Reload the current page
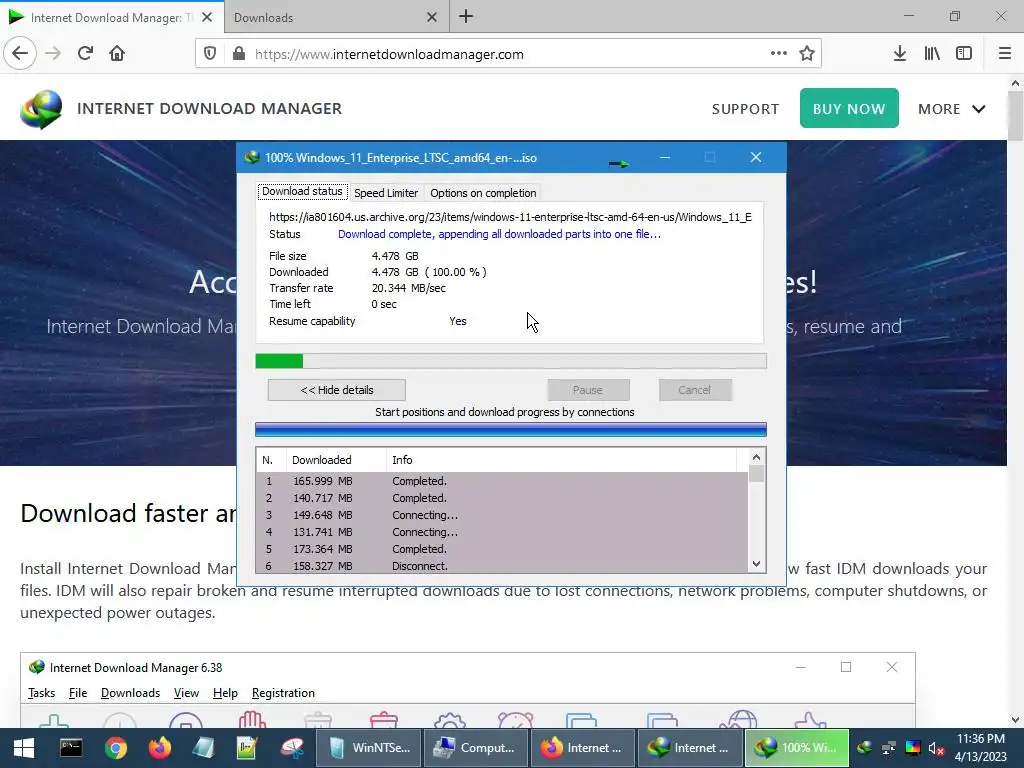 point(85,54)
